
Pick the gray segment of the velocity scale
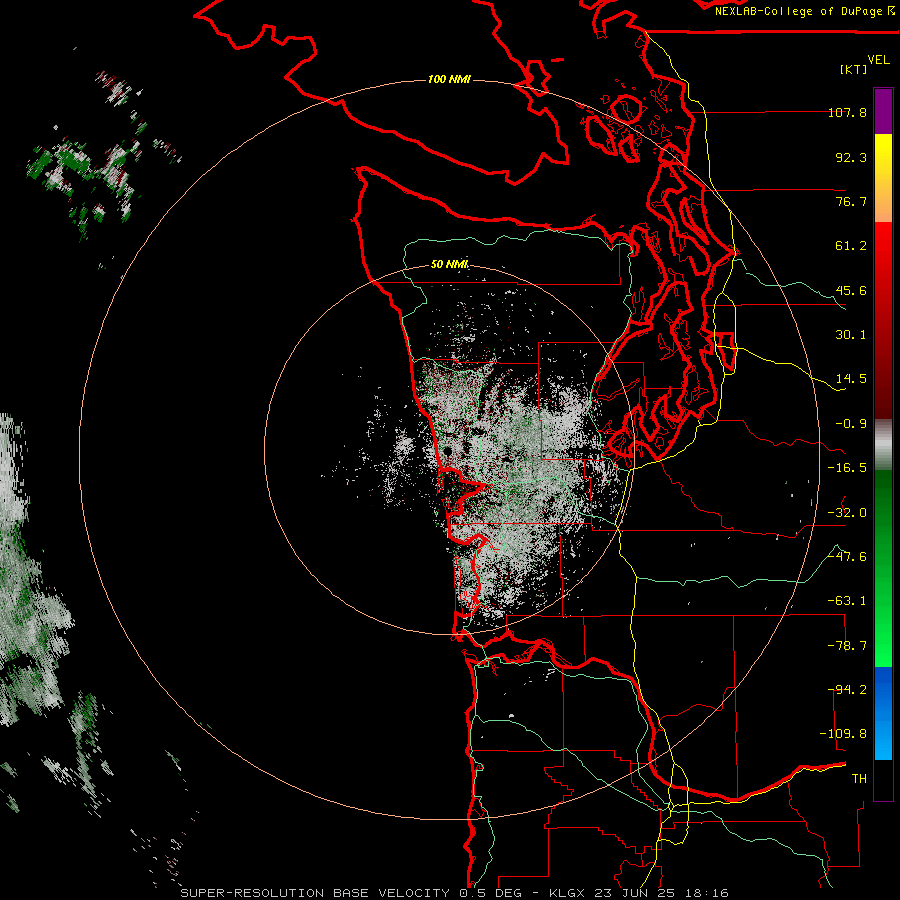pos(883,445)
